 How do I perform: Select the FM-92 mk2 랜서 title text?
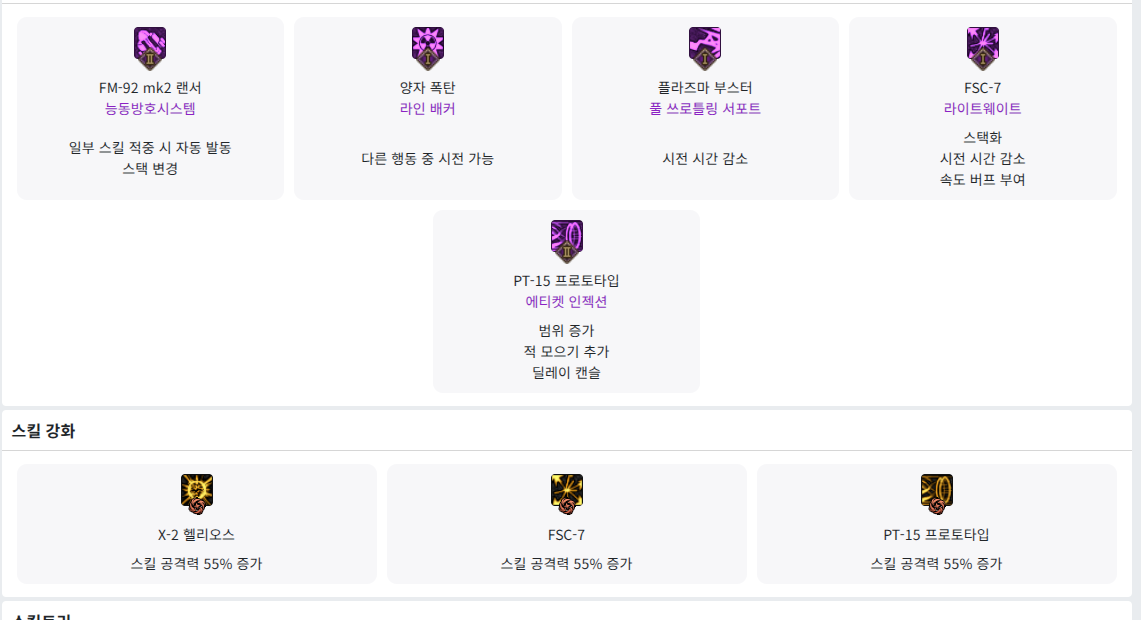tap(150, 88)
